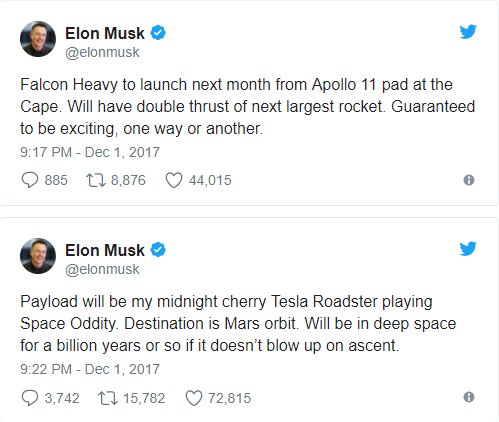Retweet the Tesla Roadster payload tweet
Screen dimensions: 499x422
(x=108, y=398)
